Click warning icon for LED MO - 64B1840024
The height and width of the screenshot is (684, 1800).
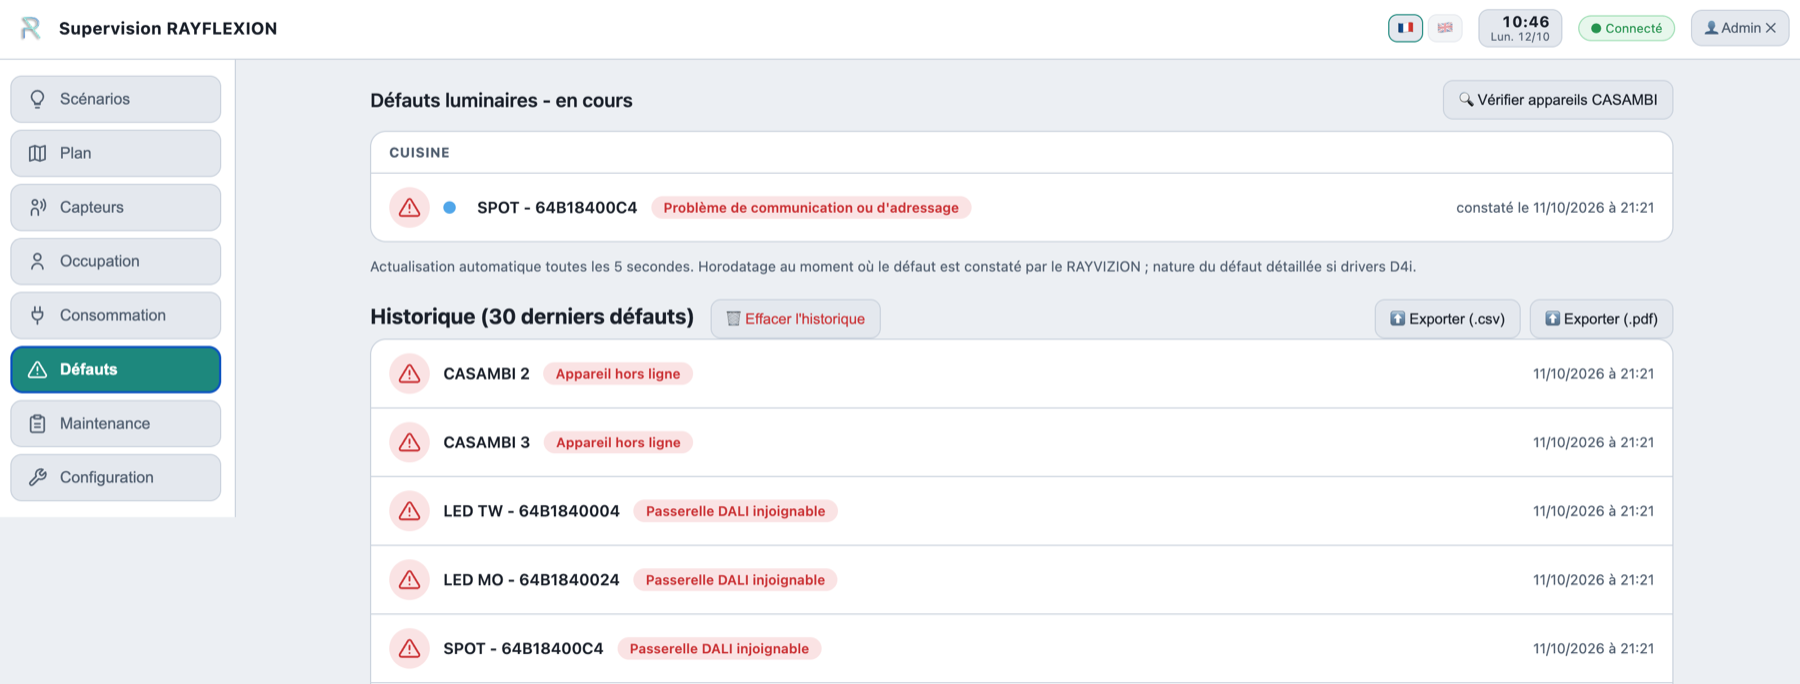(x=409, y=580)
